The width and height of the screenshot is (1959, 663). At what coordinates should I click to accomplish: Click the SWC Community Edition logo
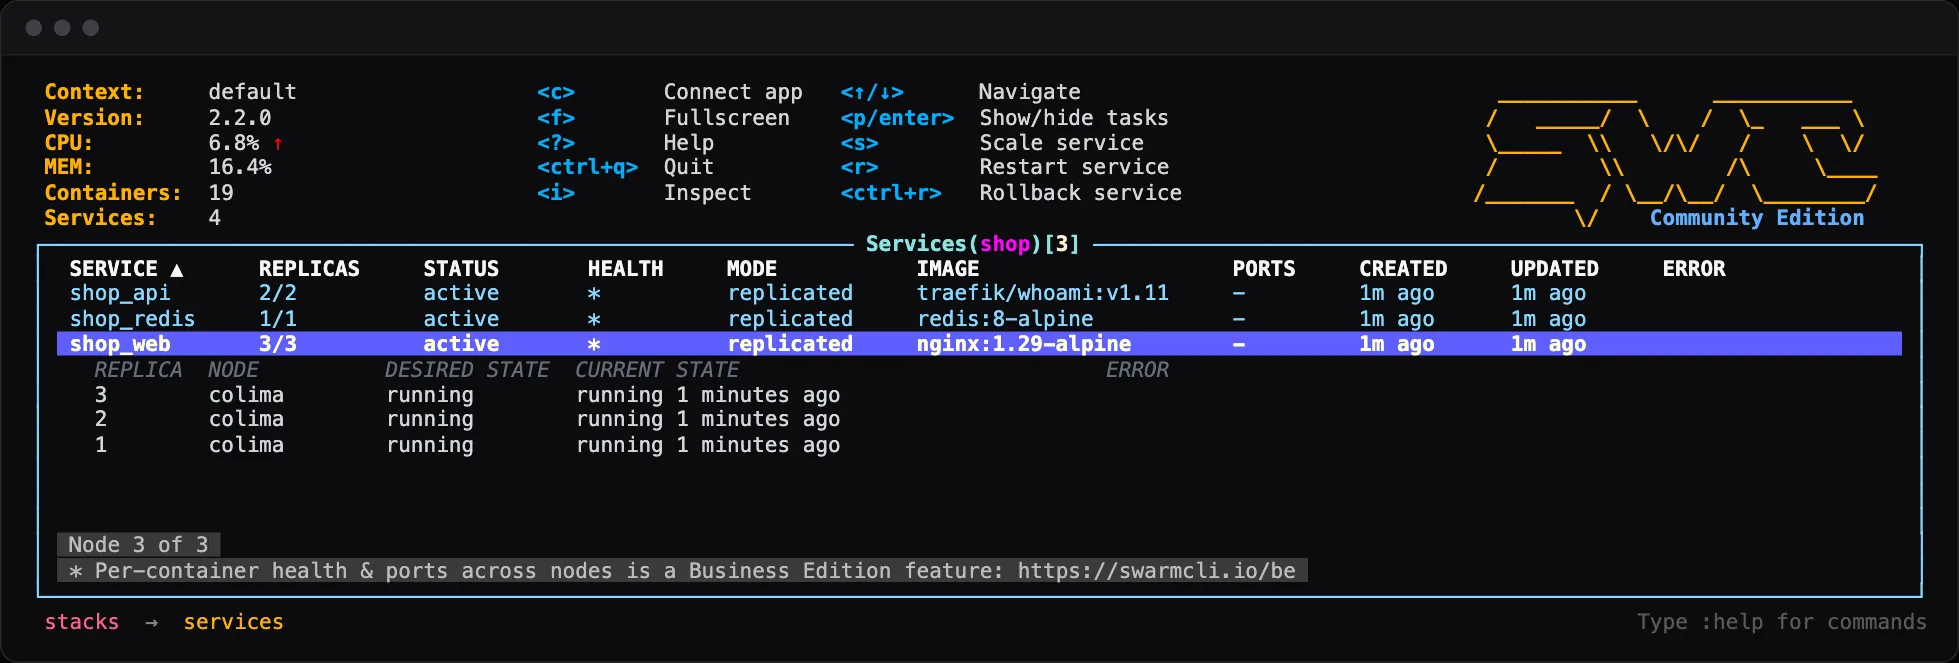click(1676, 164)
